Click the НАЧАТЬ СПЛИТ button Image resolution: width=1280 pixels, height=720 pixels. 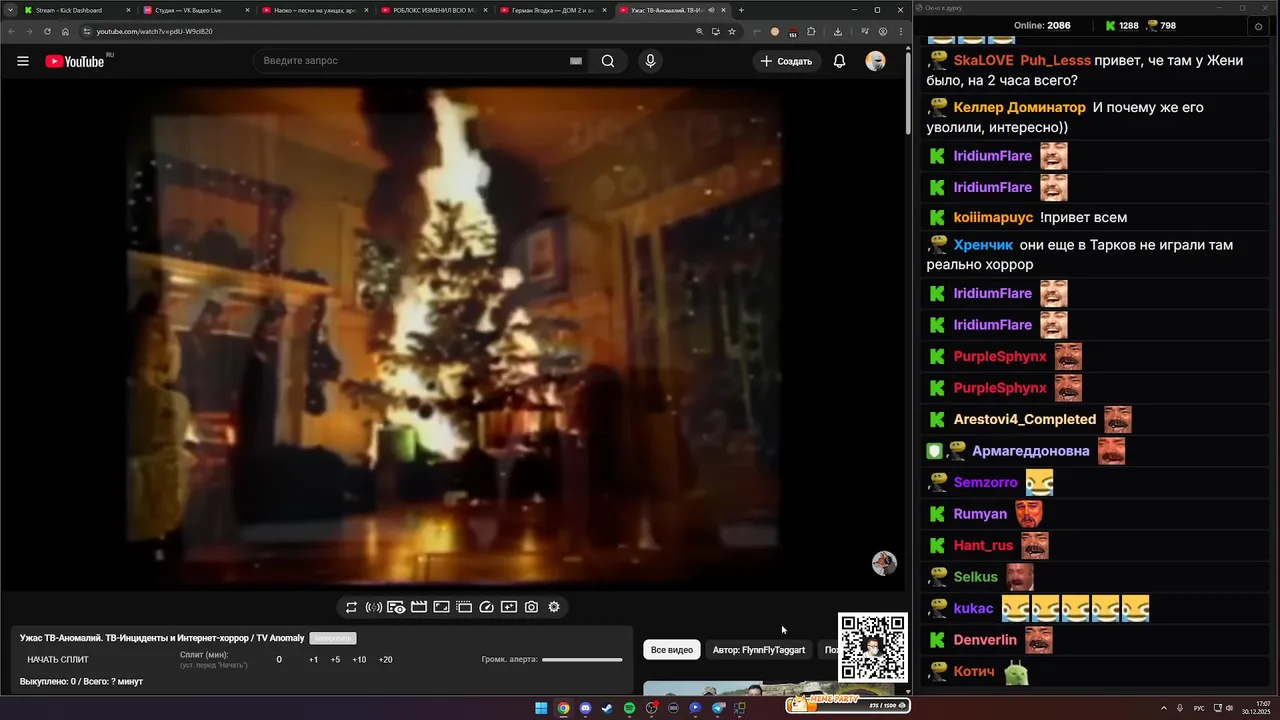click(x=58, y=660)
